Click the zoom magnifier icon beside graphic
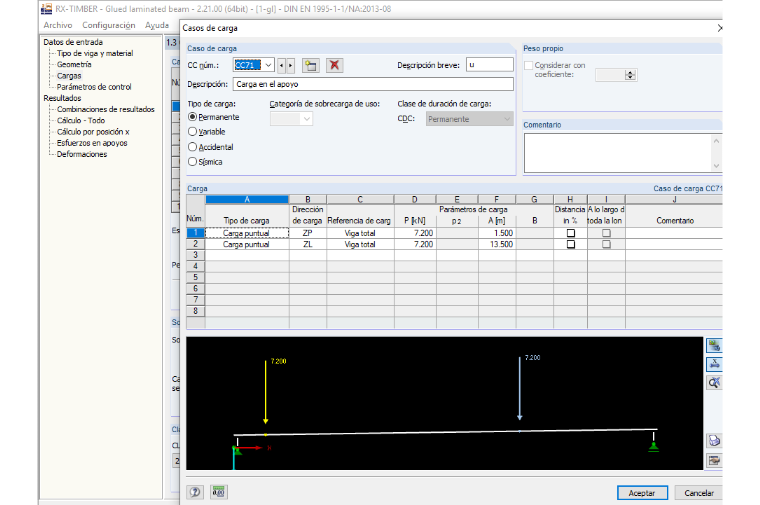This screenshot has width=760, height=505. tap(714, 383)
